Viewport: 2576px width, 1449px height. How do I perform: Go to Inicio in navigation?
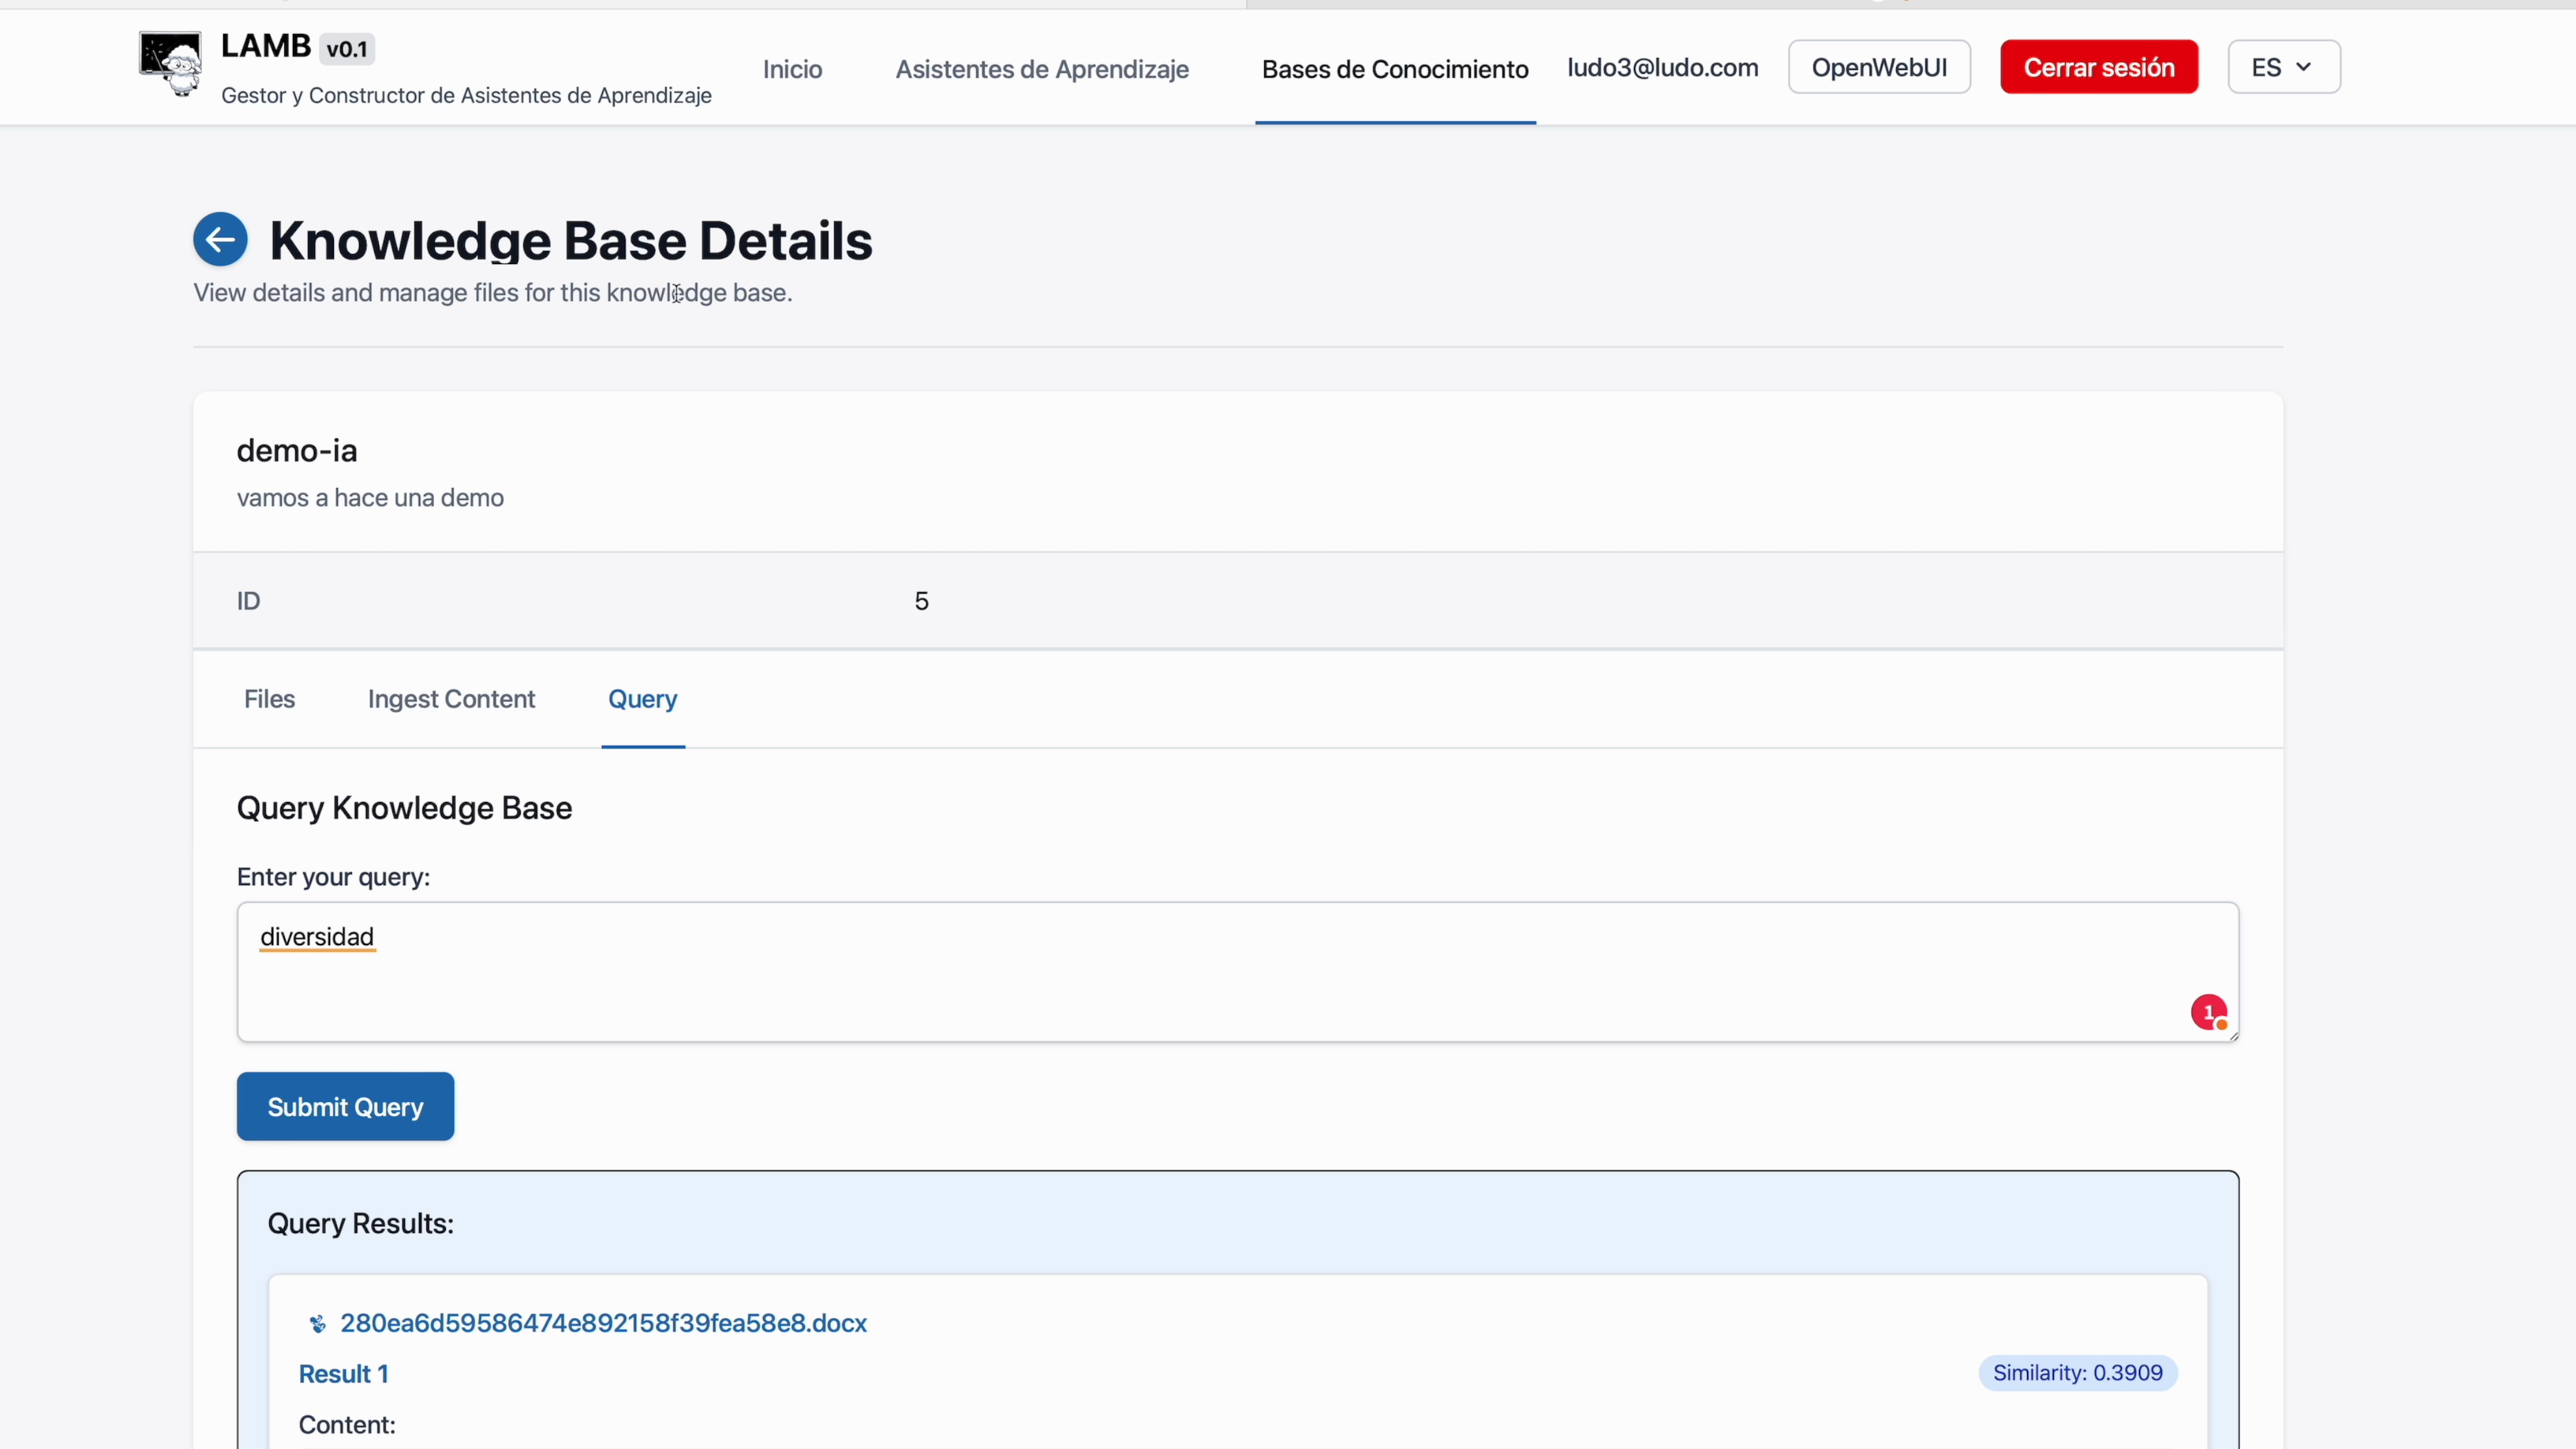pos(792,69)
